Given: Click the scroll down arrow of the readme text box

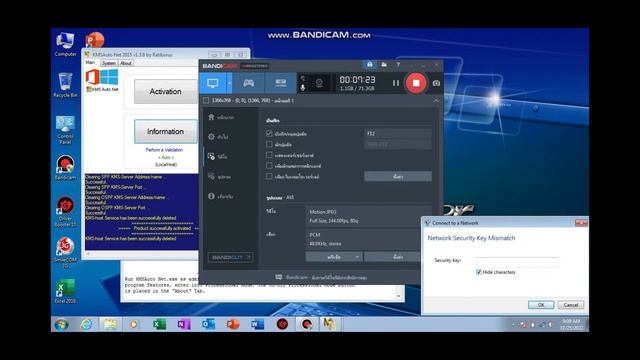Looking at the screenshot, I should (x=399, y=296).
